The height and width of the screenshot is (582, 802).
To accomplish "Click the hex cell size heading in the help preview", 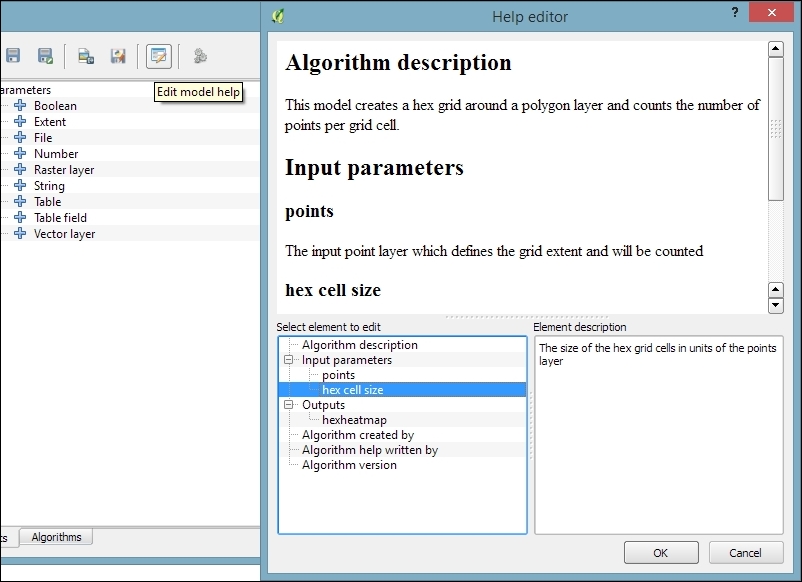I will coord(333,290).
